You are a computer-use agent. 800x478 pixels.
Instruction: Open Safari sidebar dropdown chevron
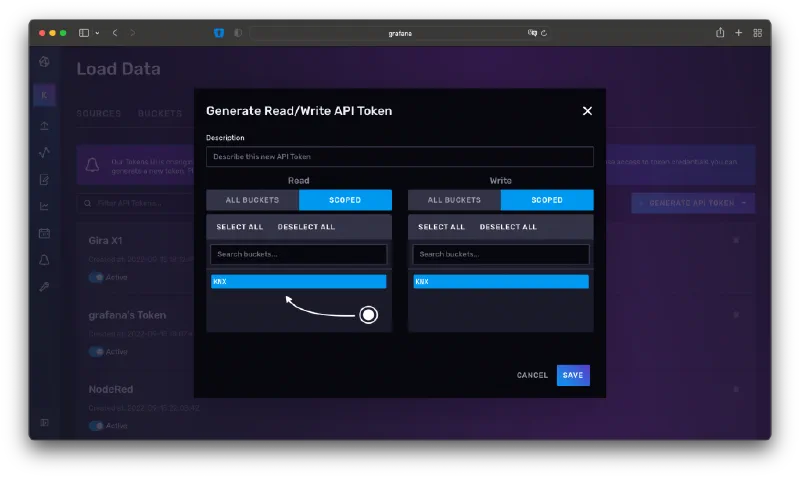97,33
